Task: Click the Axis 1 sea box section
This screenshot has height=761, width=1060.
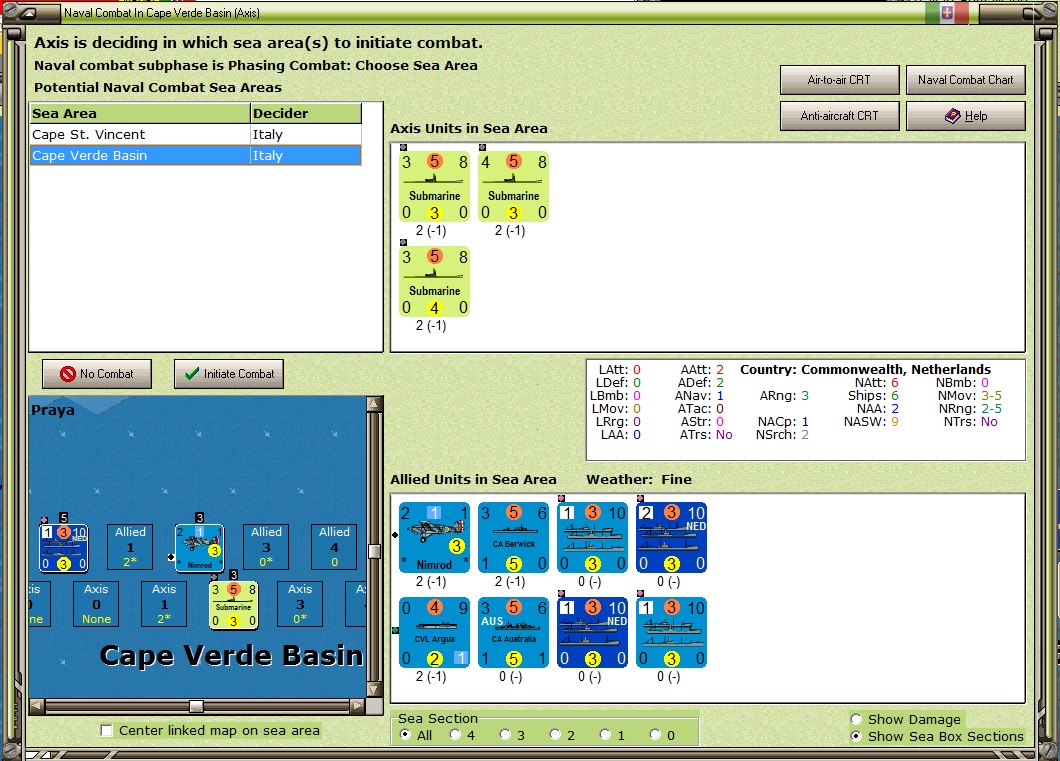Action: [164, 604]
